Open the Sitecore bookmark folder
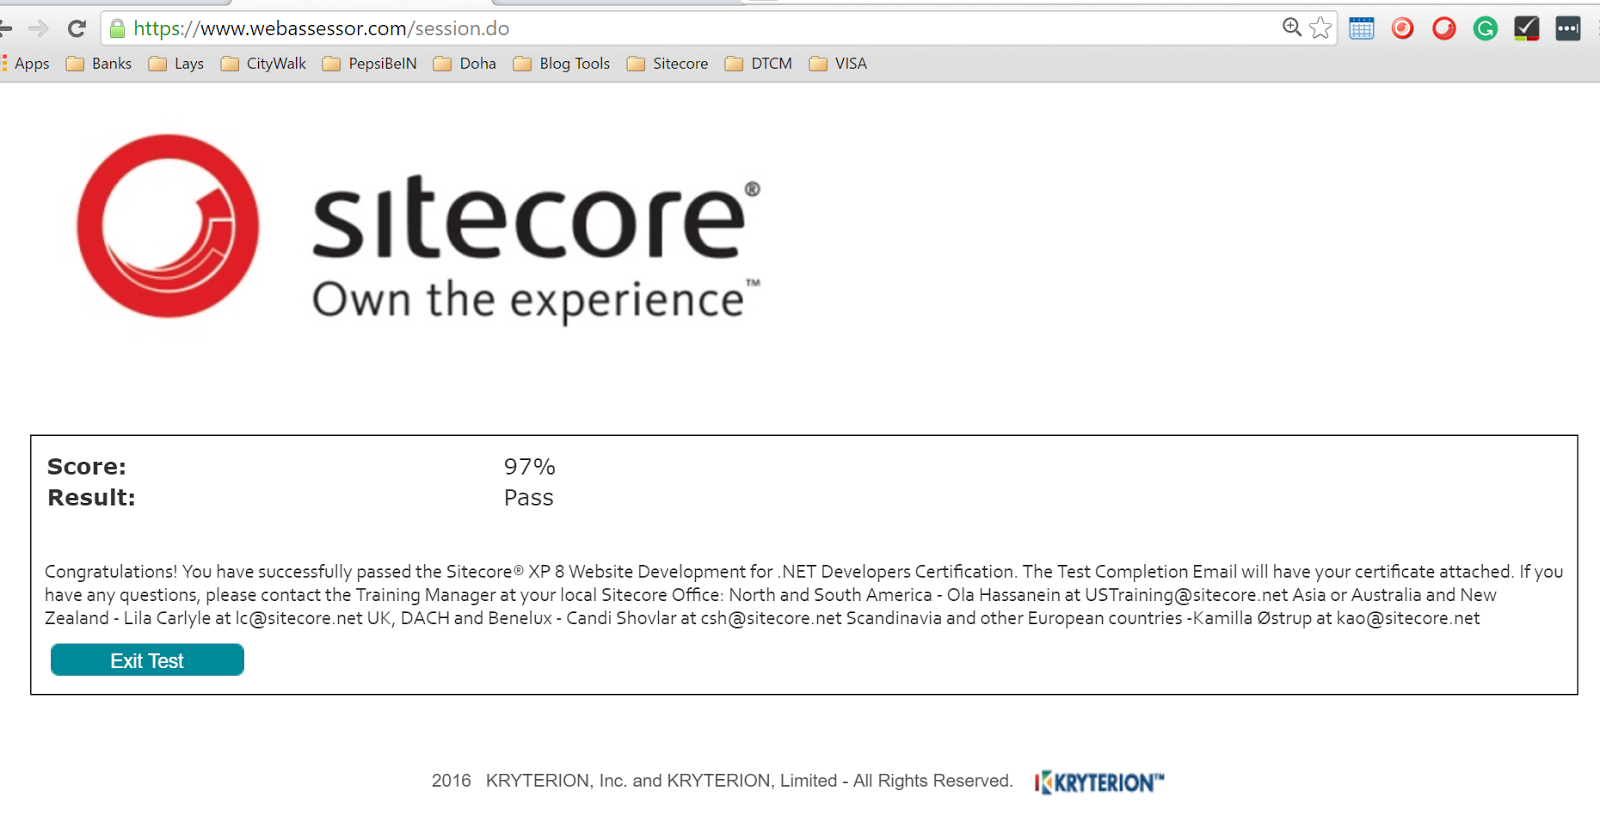 [668, 63]
